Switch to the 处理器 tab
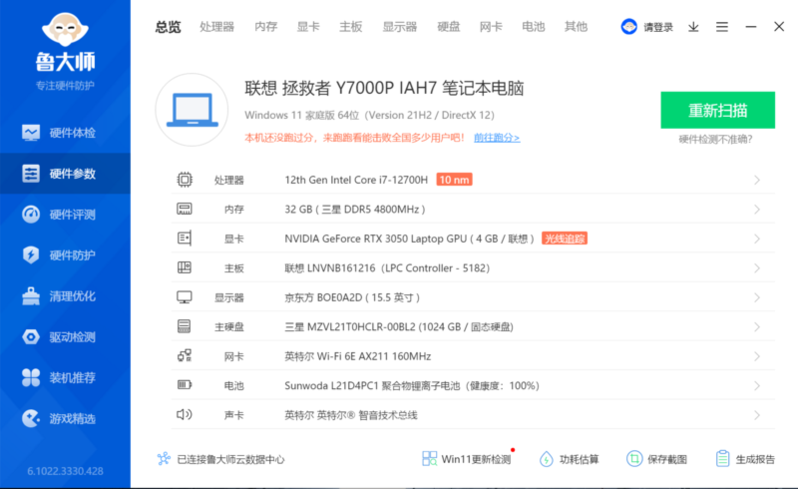 [x=216, y=27]
